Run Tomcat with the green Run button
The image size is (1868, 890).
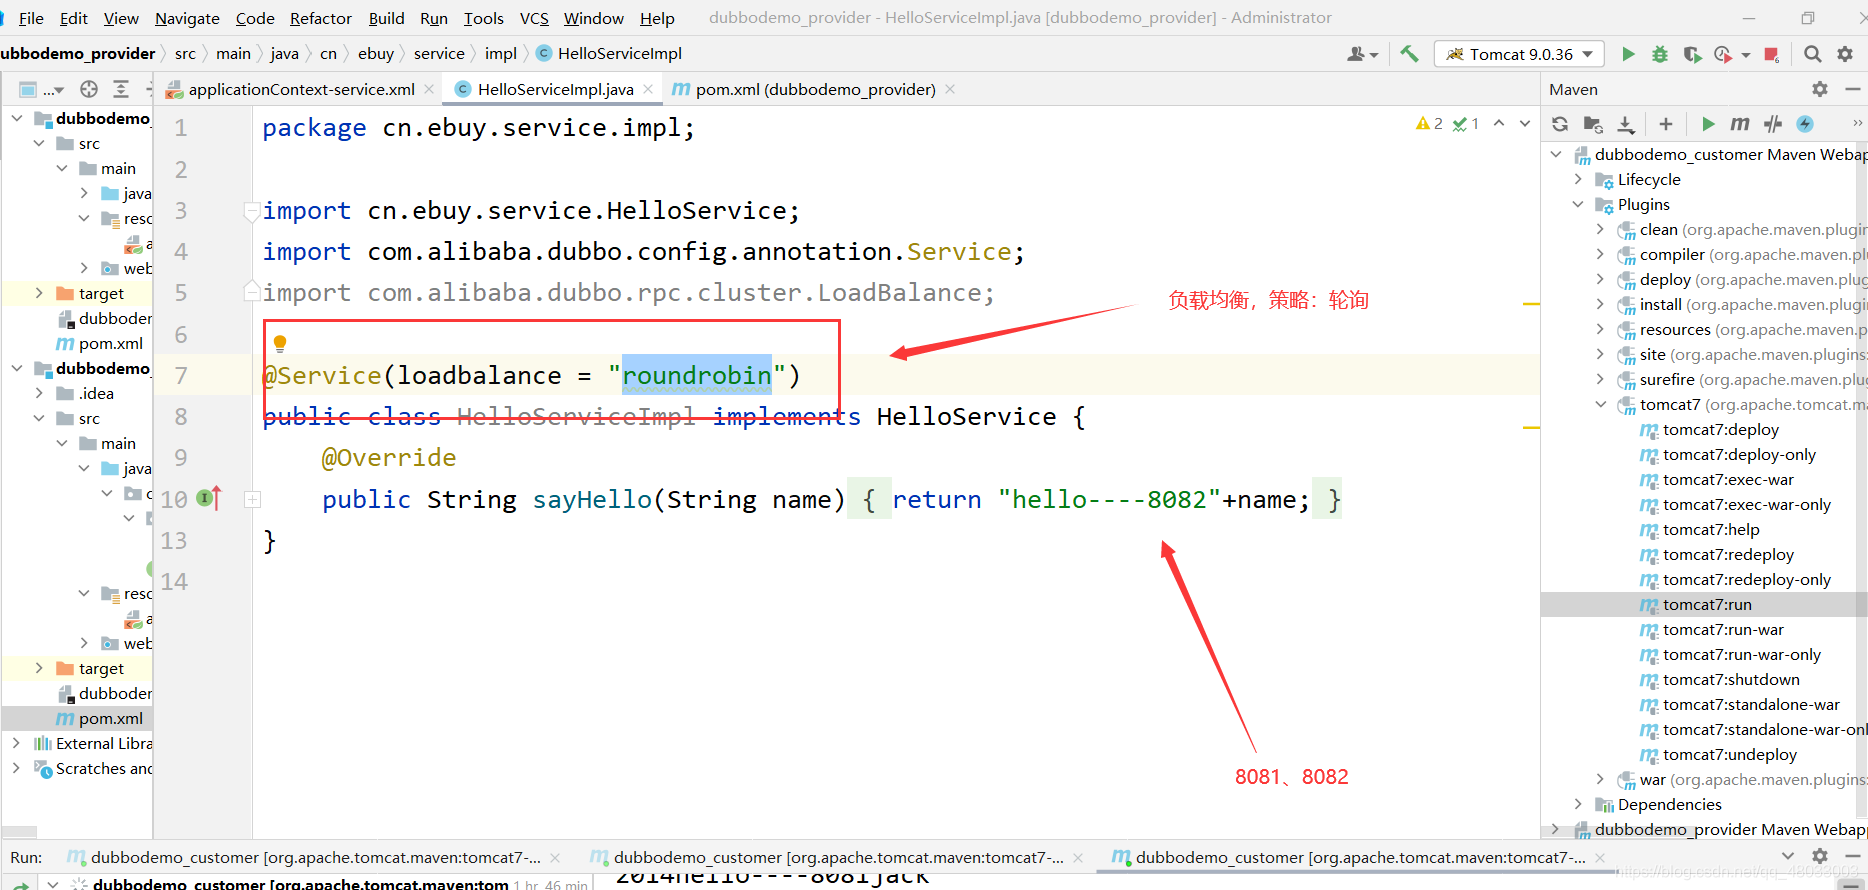pos(1628,54)
